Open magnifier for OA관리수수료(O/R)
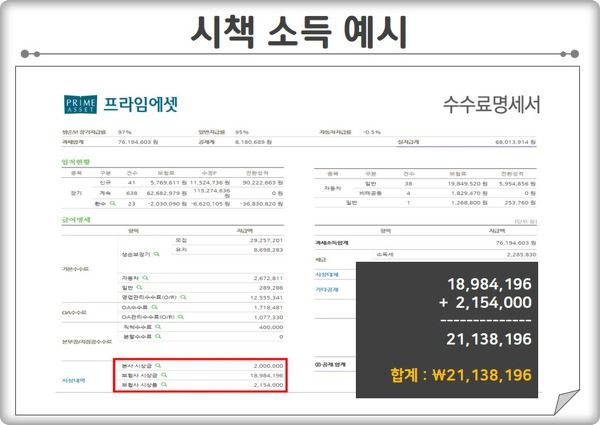Image resolution: width=600 pixels, height=425 pixels. click(x=181, y=317)
